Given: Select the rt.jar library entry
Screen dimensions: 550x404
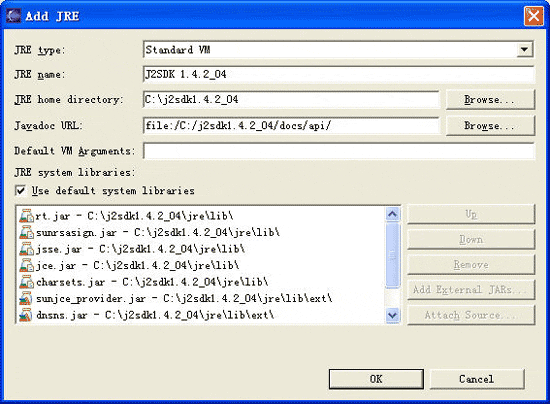Looking at the screenshot, I should click(126, 216).
